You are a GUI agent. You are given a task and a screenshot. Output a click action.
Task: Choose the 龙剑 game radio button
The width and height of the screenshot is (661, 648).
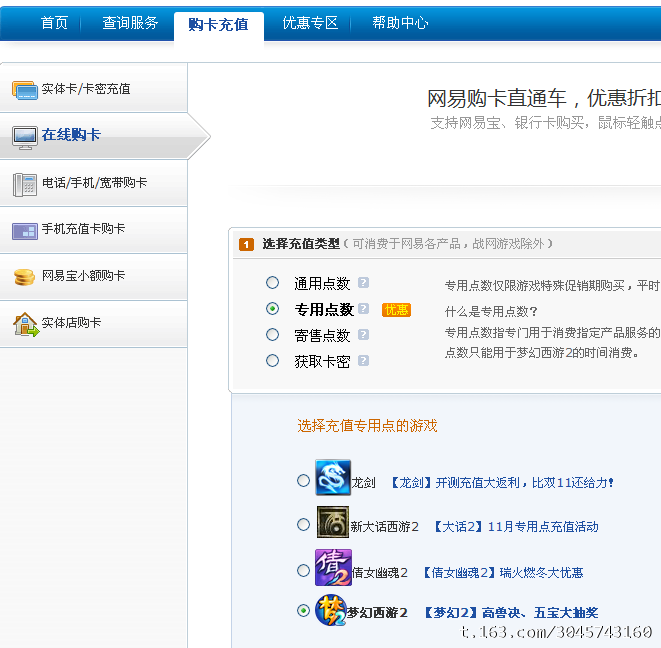[303, 481]
